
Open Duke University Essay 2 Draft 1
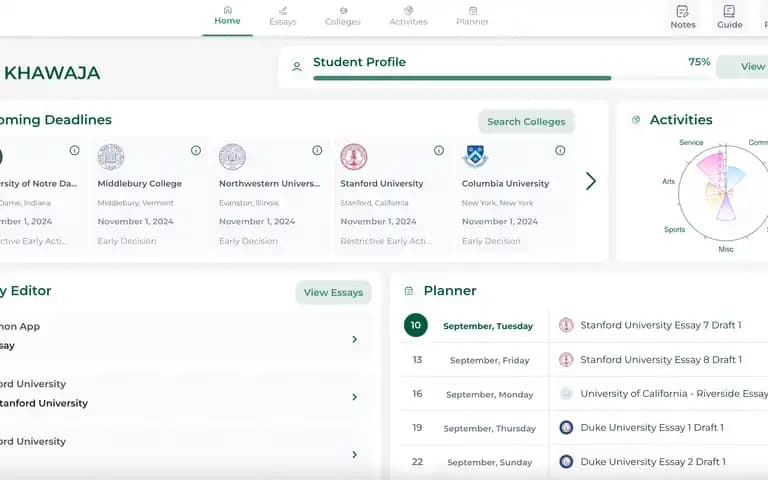(653, 462)
